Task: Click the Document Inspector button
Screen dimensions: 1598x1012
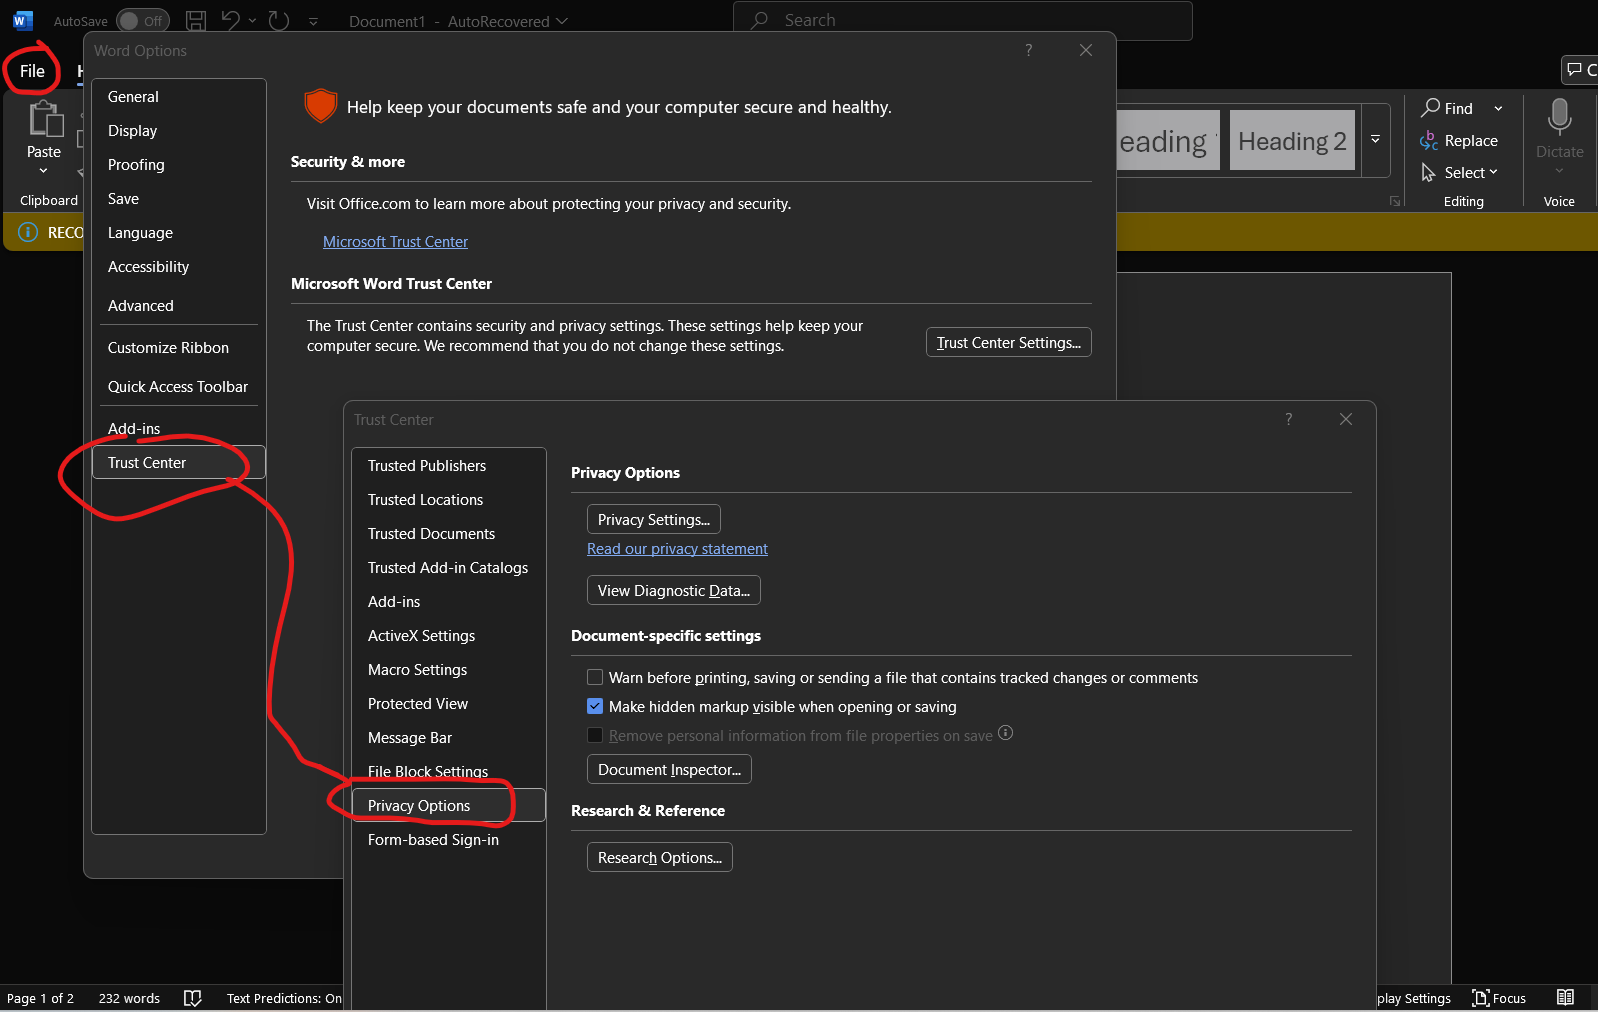Action: click(669, 770)
